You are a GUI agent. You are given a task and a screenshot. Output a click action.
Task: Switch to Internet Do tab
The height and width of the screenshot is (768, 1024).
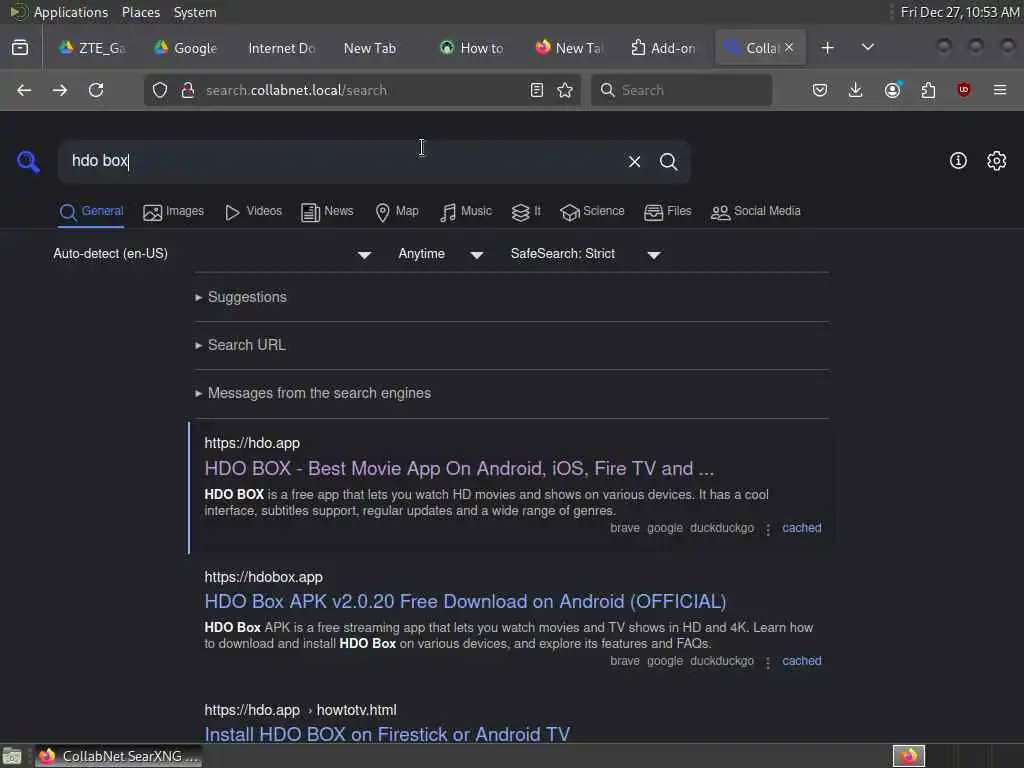[281, 48]
